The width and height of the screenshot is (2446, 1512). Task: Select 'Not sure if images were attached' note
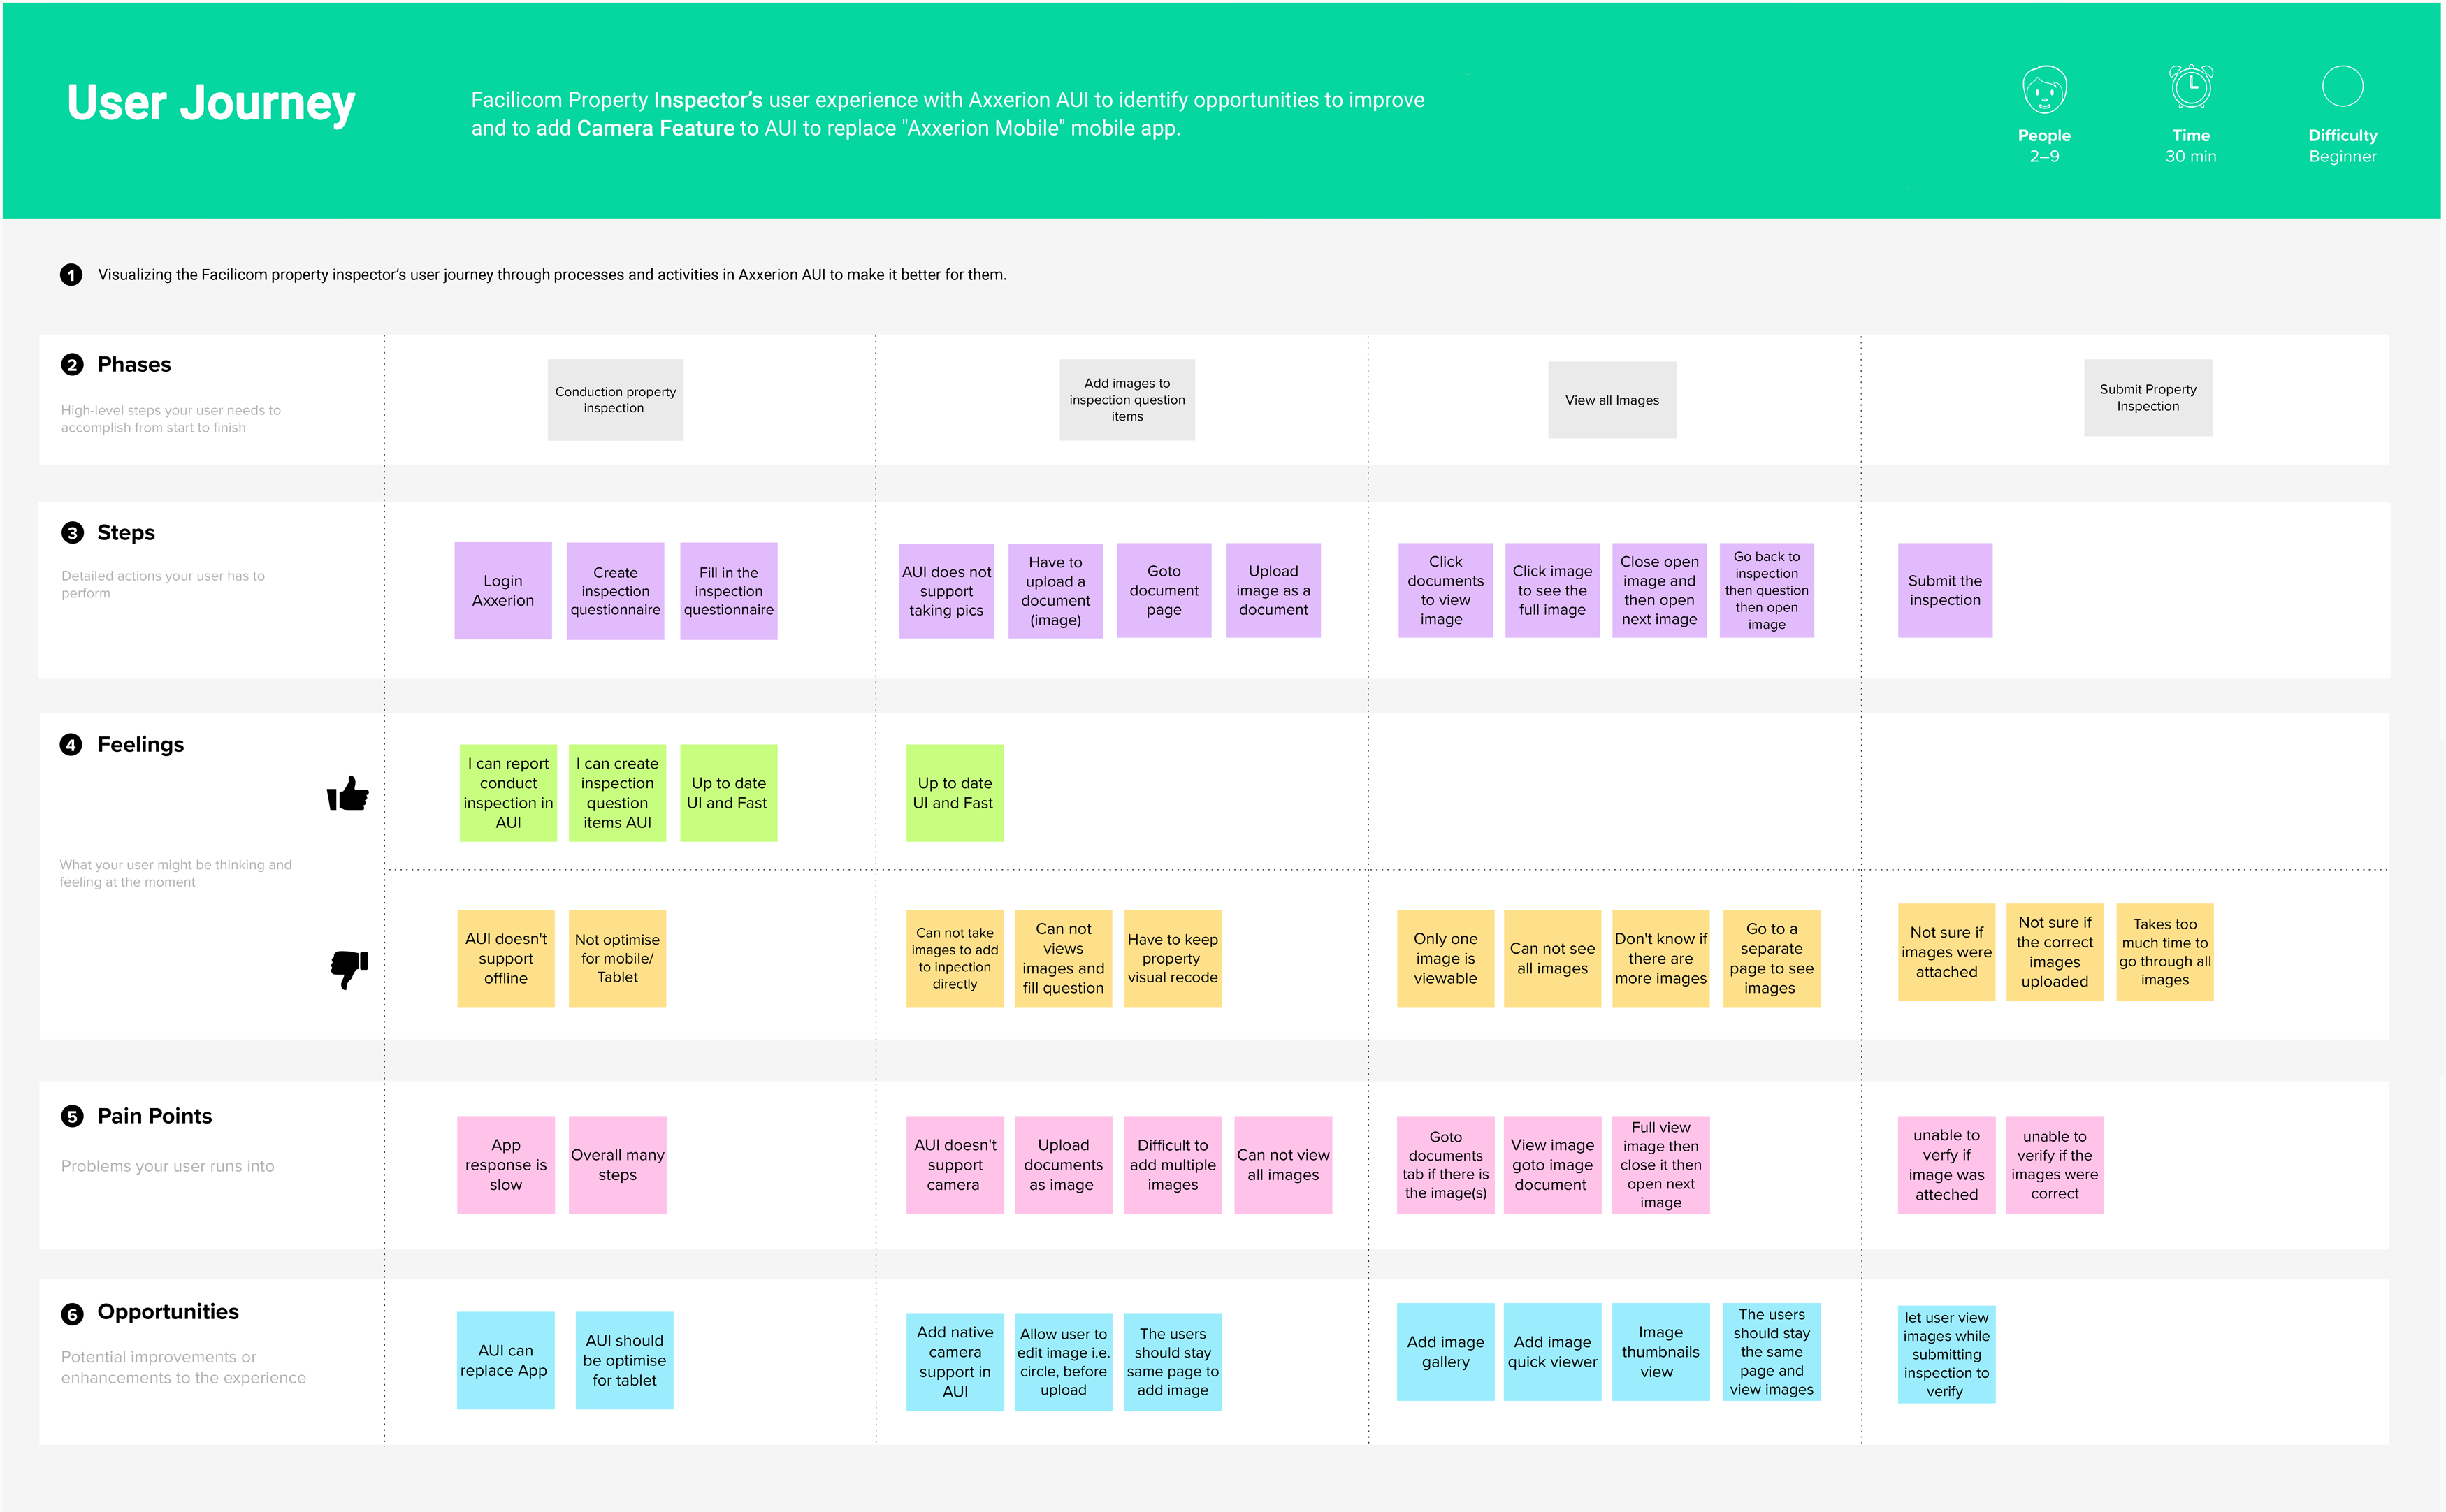(x=1946, y=952)
